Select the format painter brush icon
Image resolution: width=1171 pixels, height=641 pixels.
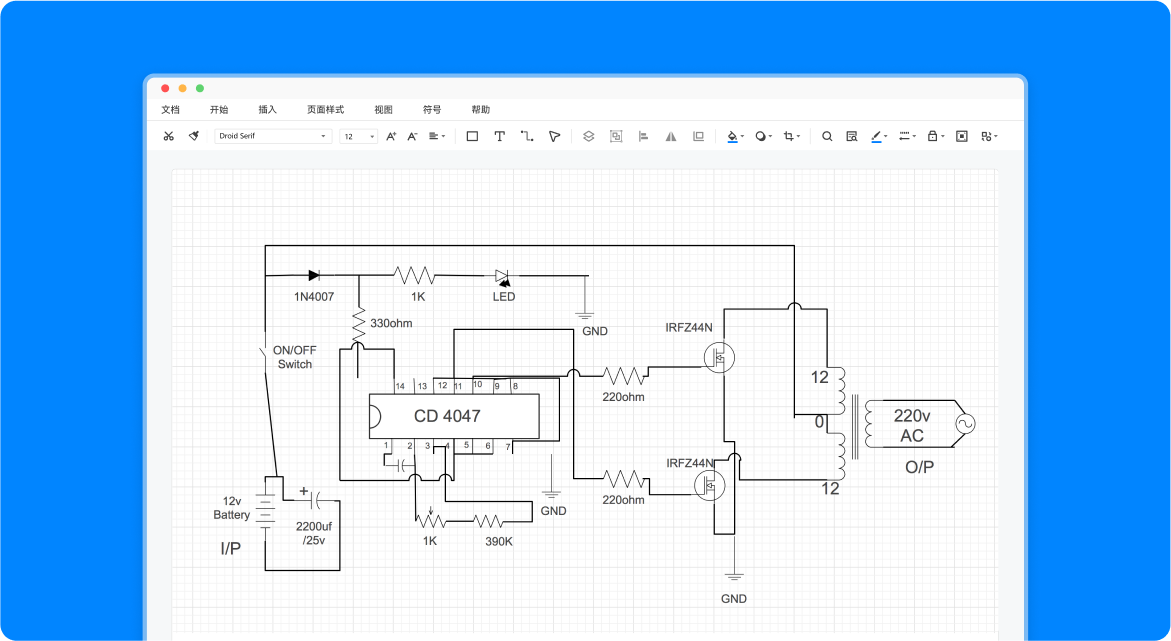193,136
